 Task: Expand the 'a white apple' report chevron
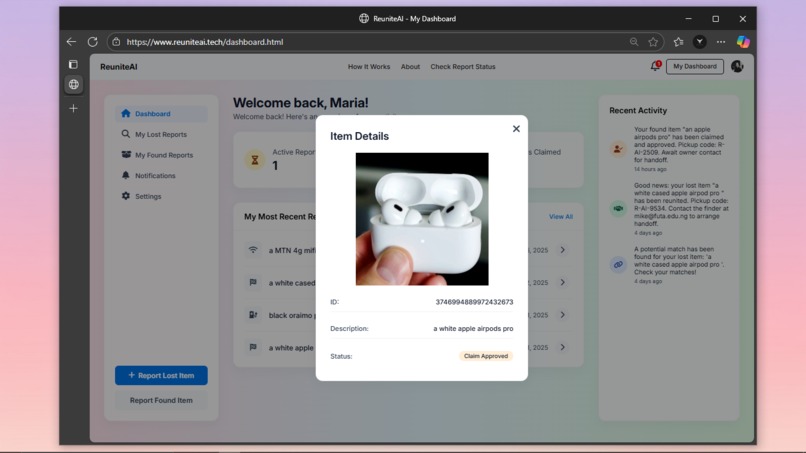coord(562,347)
